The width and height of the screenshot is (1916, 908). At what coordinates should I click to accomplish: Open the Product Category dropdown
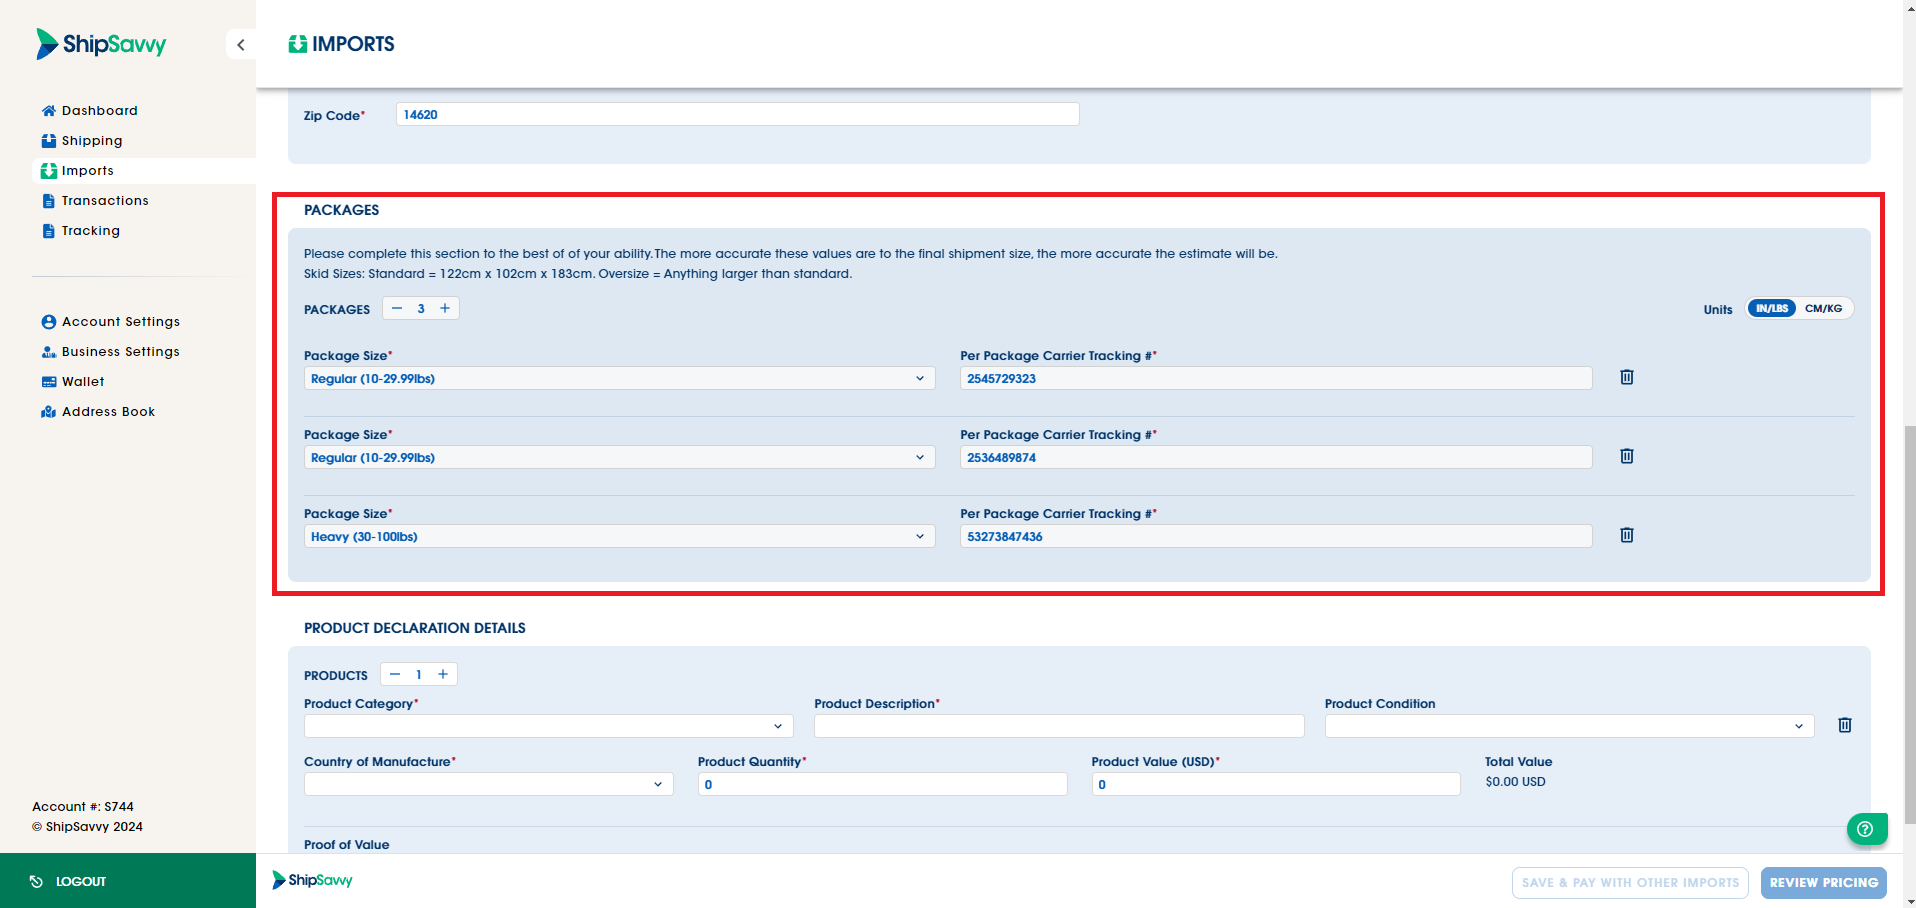tap(548, 726)
